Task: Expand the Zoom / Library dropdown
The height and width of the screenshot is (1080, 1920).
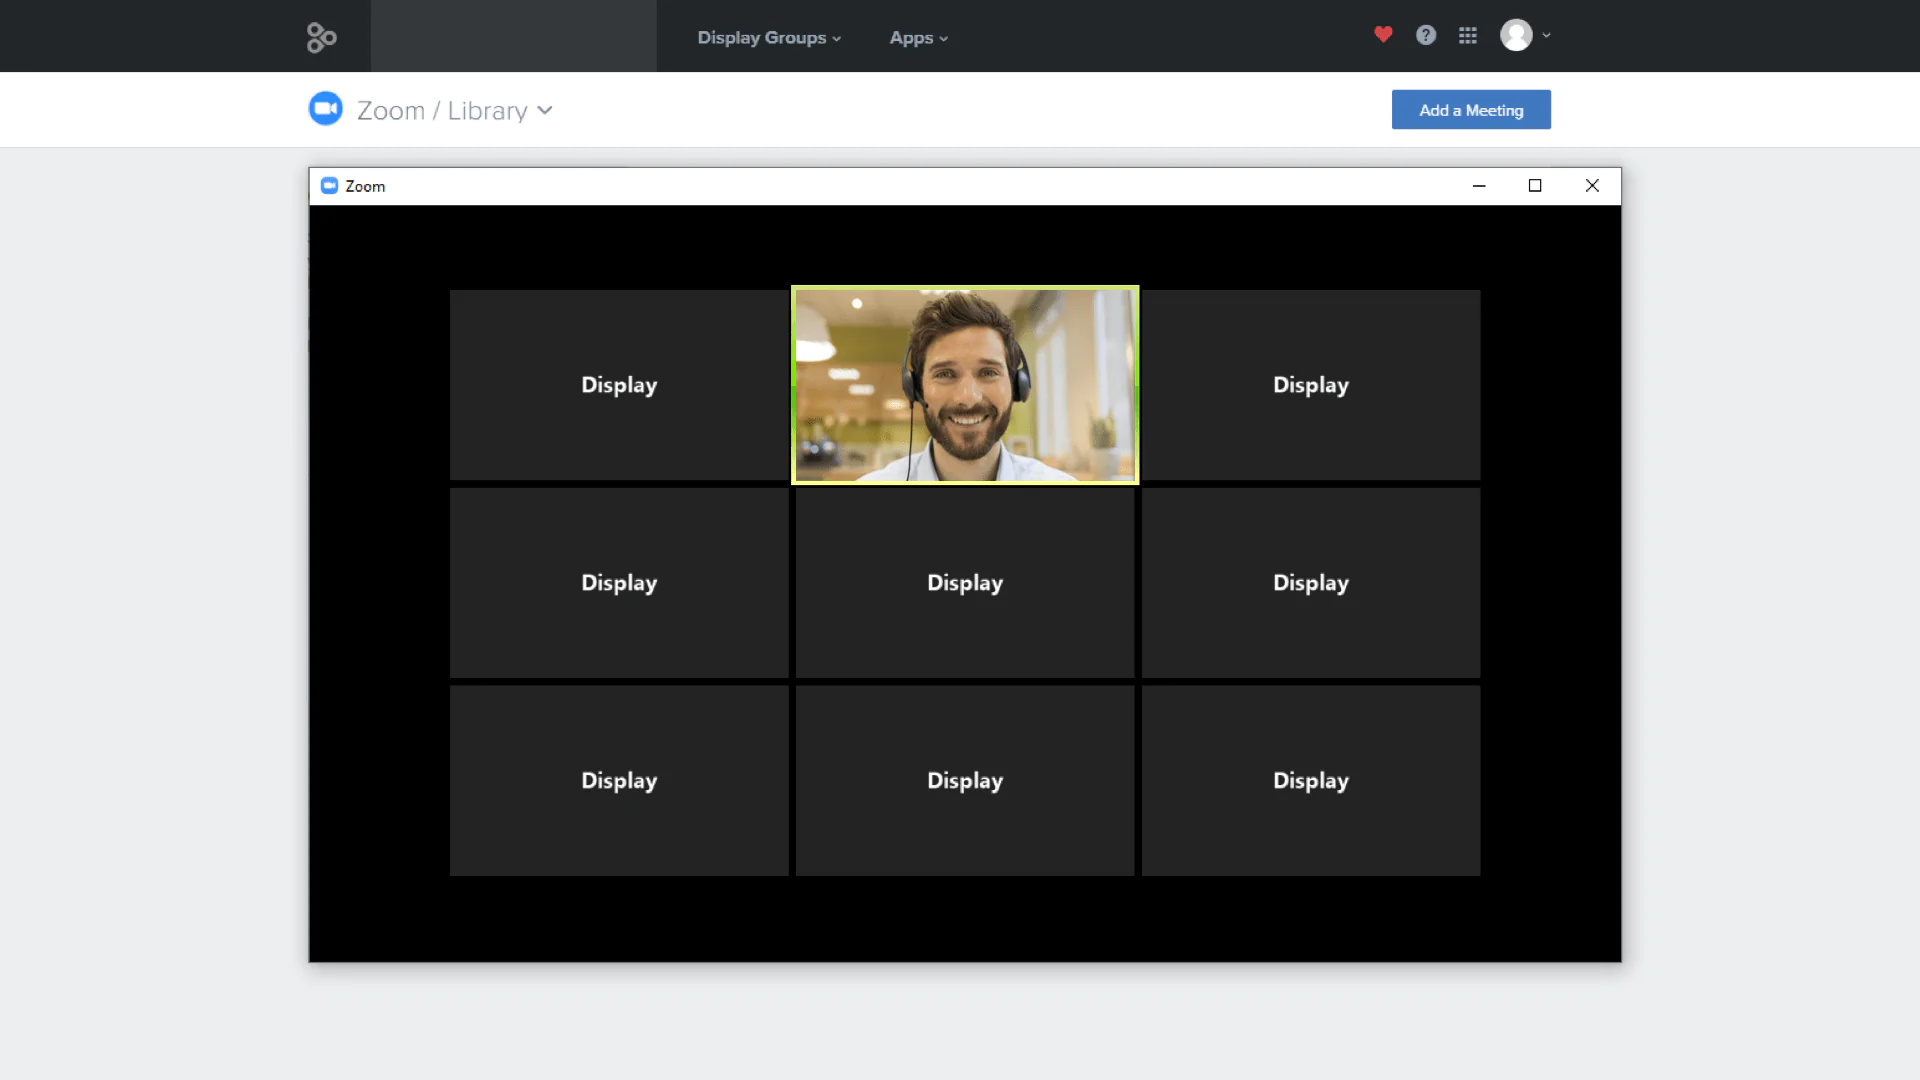Action: [545, 110]
